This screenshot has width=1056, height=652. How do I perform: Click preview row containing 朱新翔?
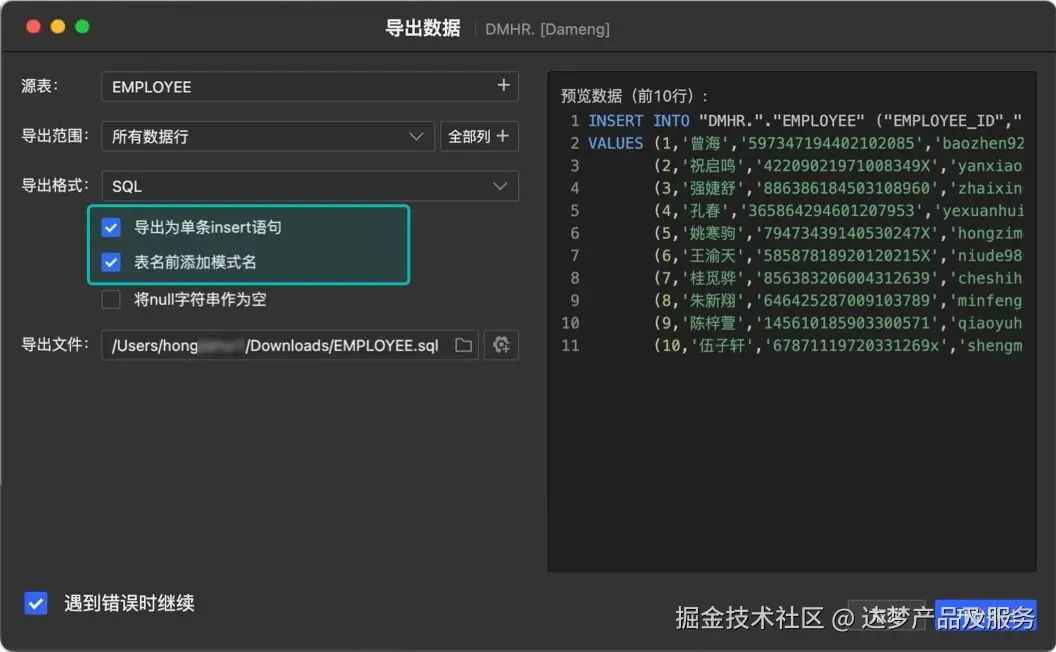pyautogui.click(x=838, y=300)
